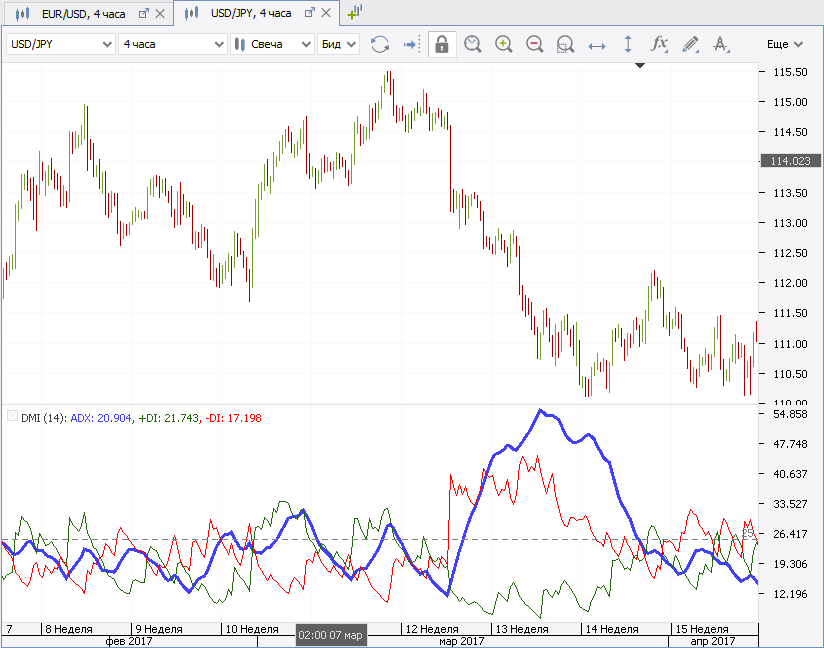Click the vertical scale arrows icon
824x648 pixels.
coord(628,44)
